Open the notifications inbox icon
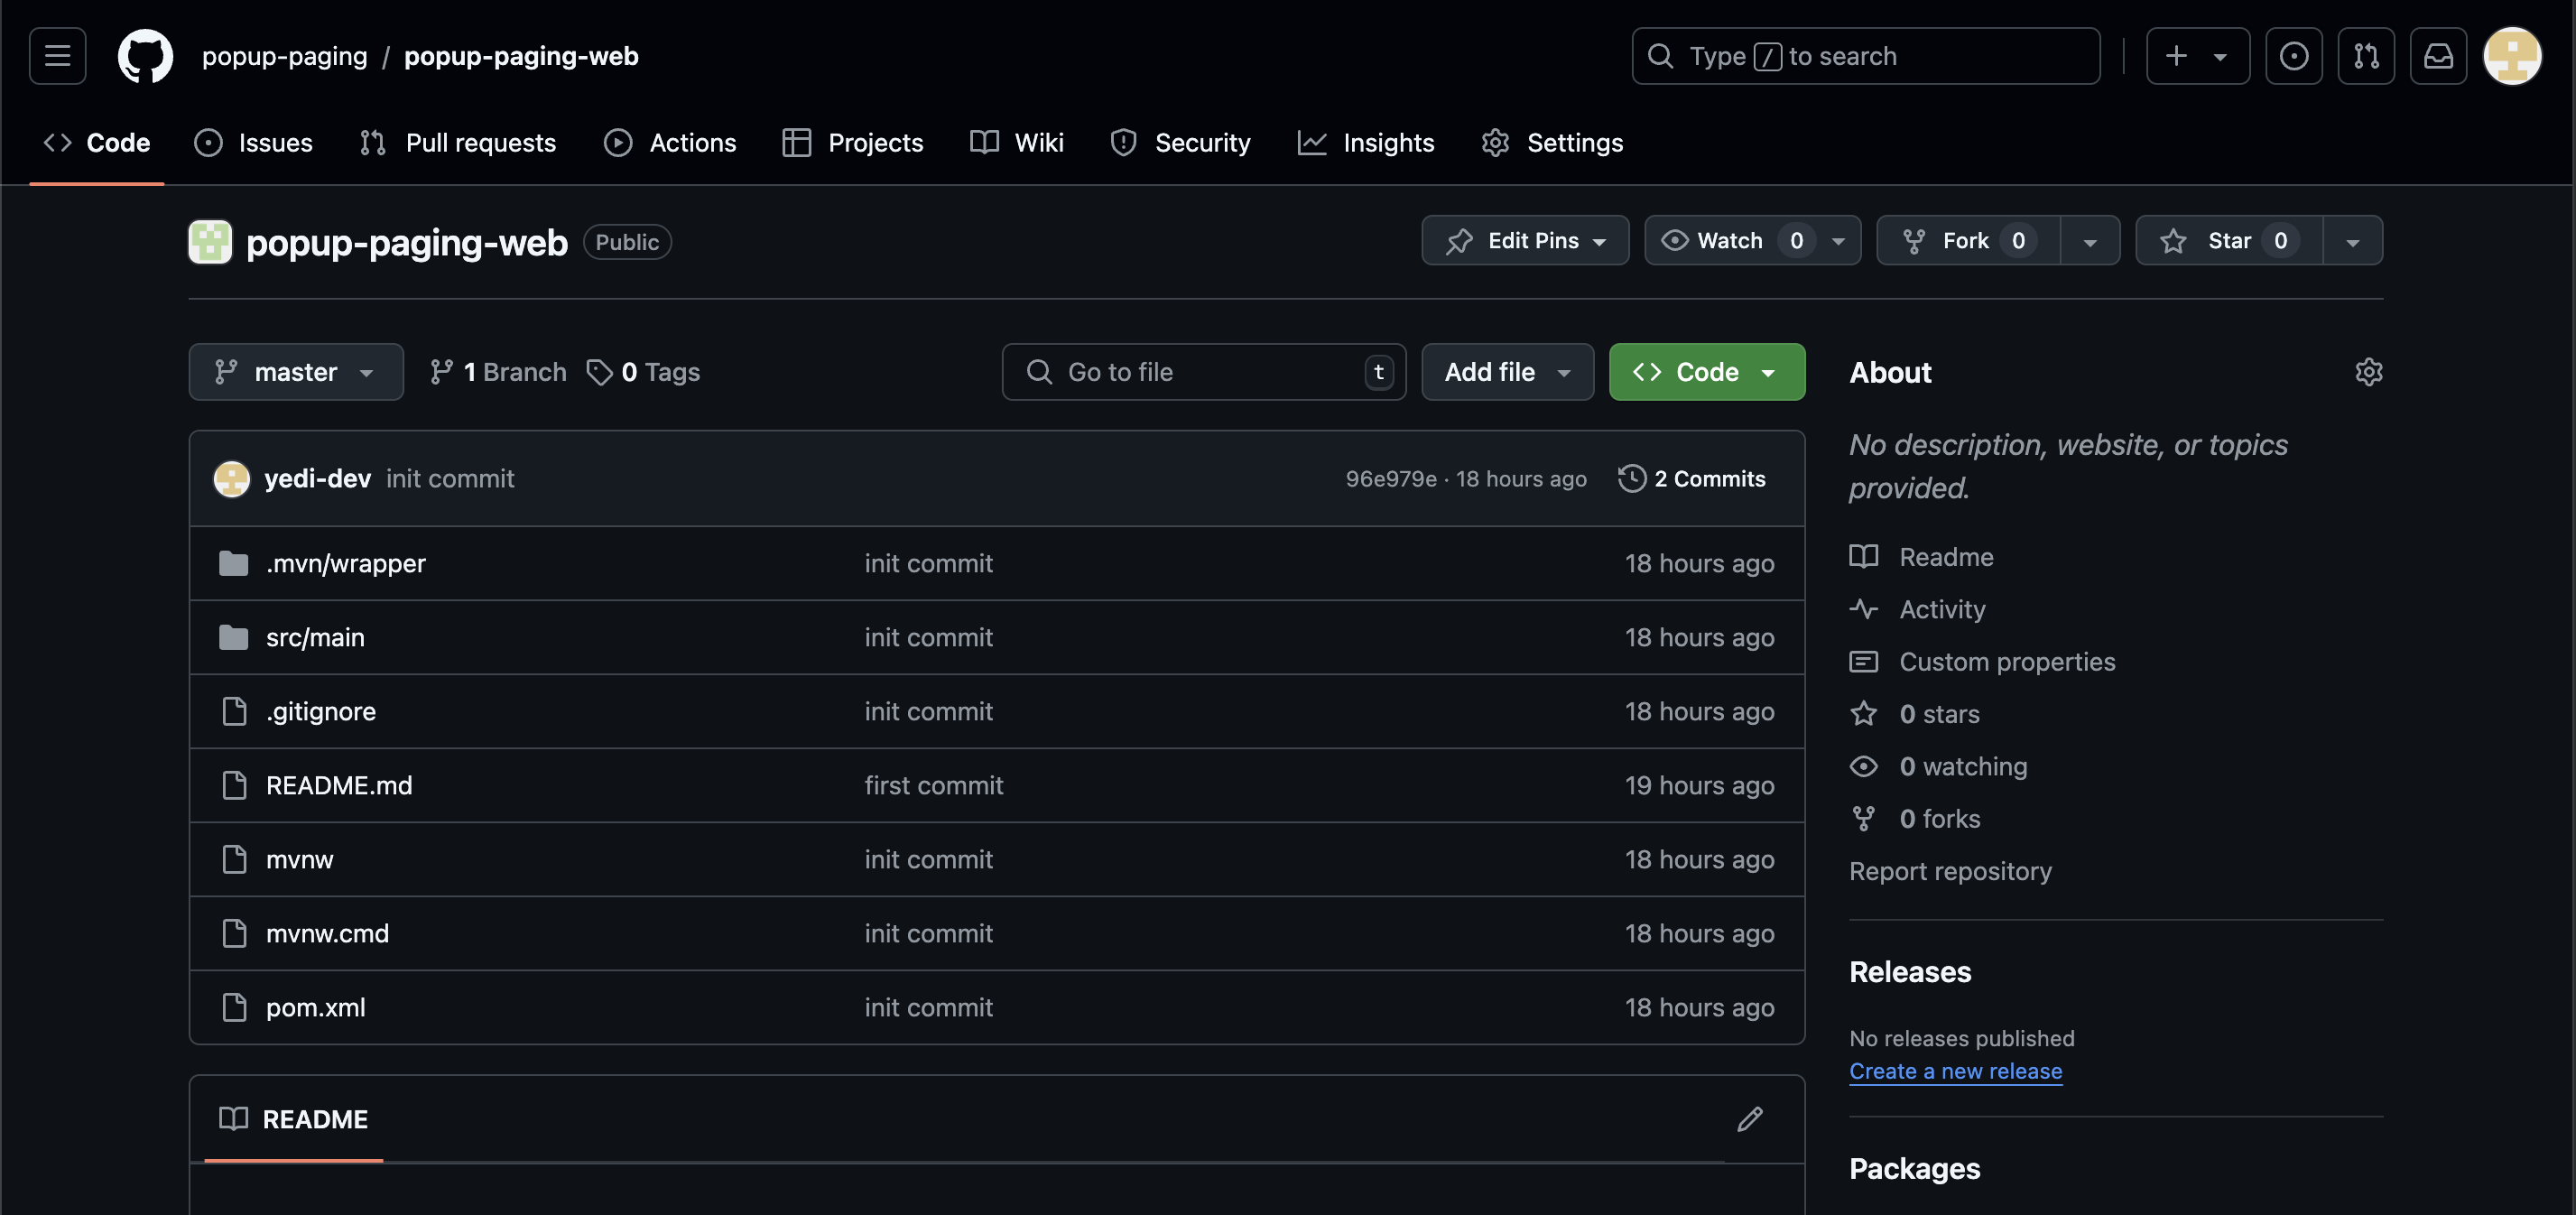The image size is (2576, 1215). click(x=2437, y=56)
